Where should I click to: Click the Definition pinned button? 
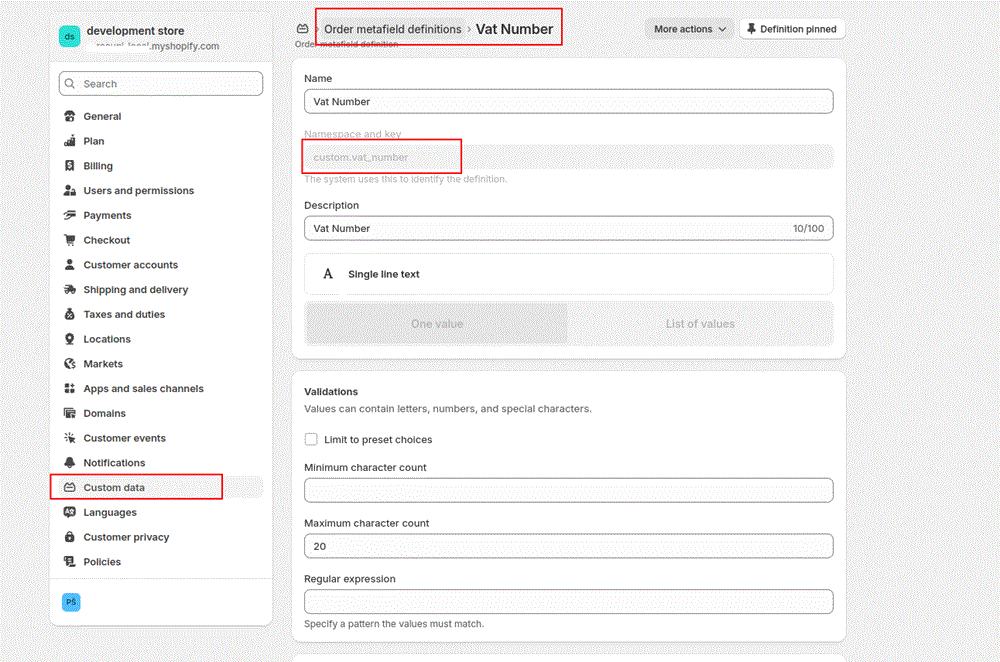[x=791, y=29]
